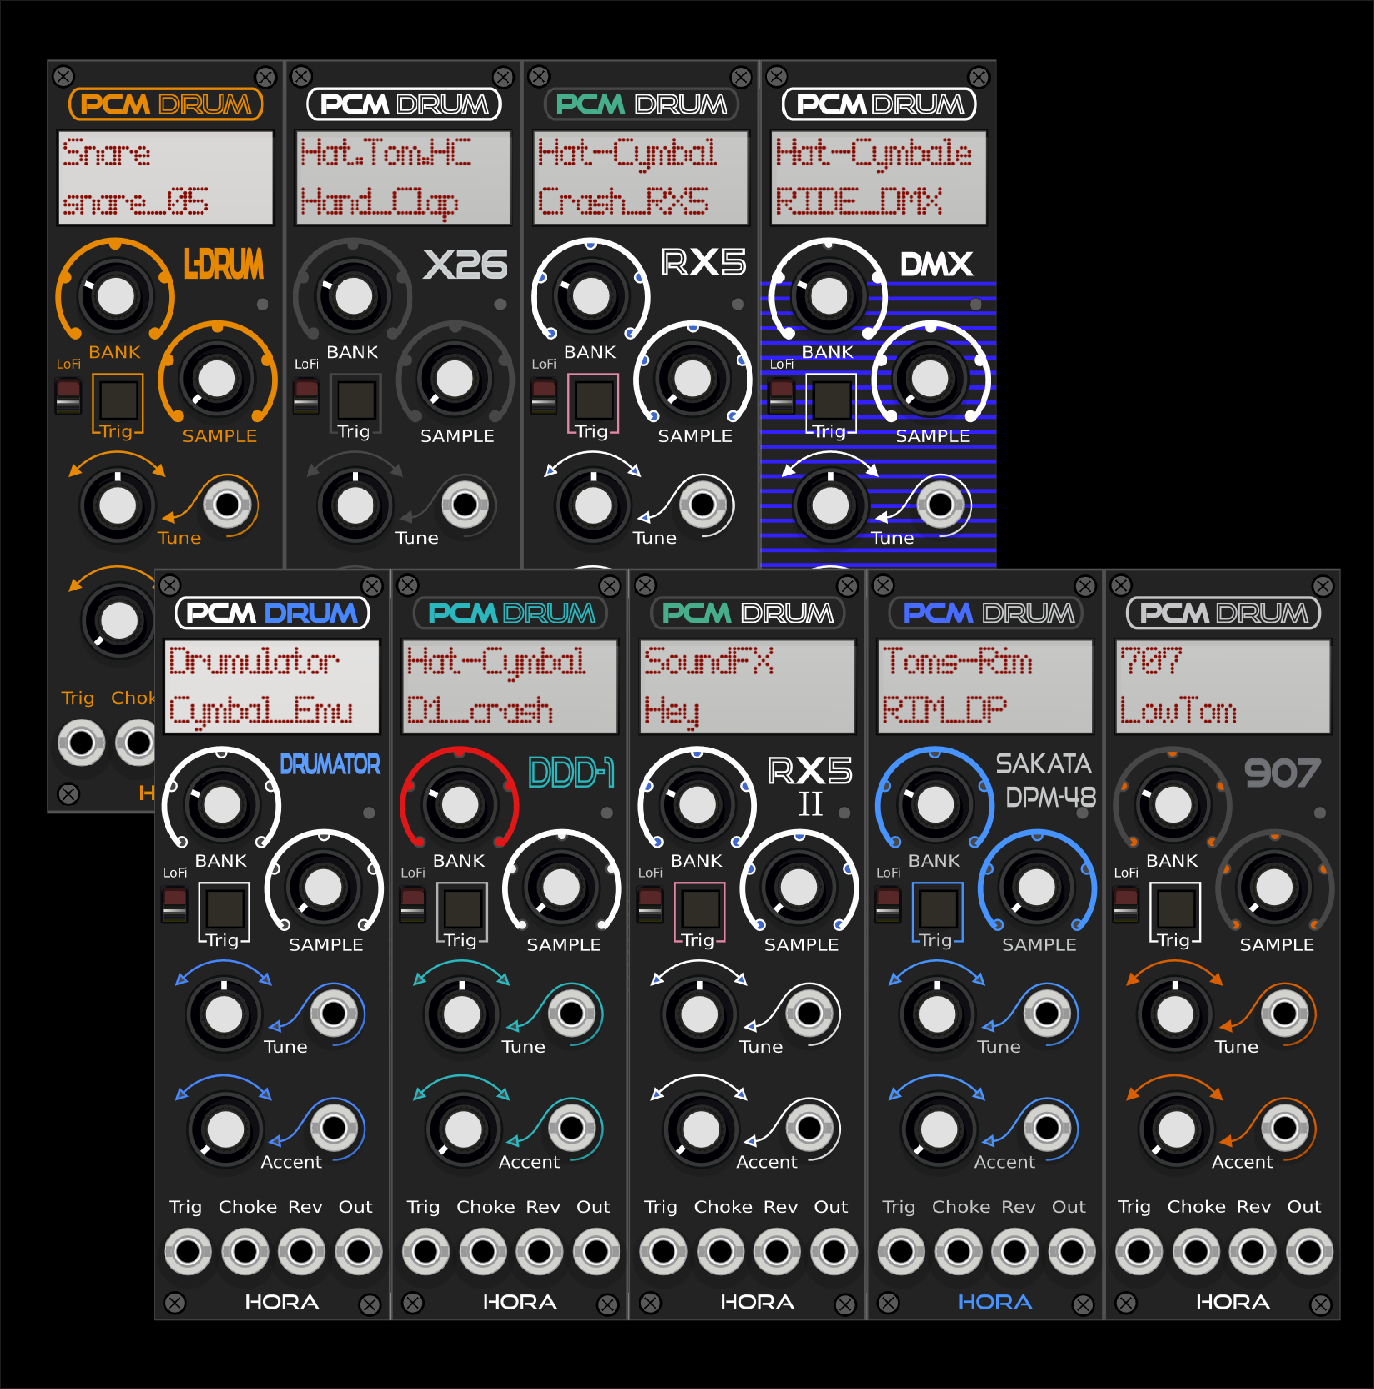Click the Rev jack on the DDD-1 module
1374x1389 pixels.
[x=539, y=1251]
